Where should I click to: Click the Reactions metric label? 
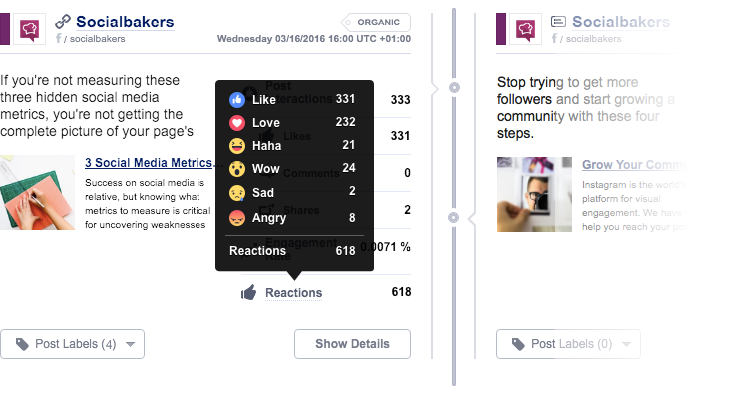(x=294, y=293)
